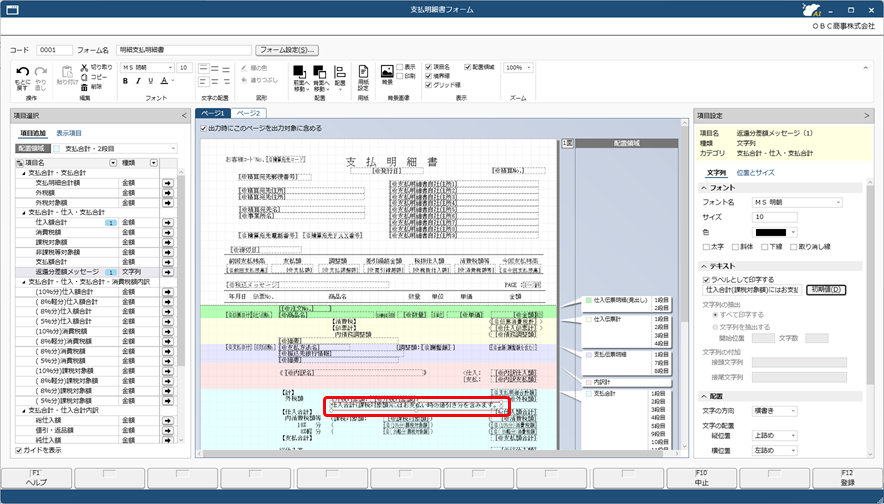Open 種類 column filter dropdown

[x=153, y=163]
